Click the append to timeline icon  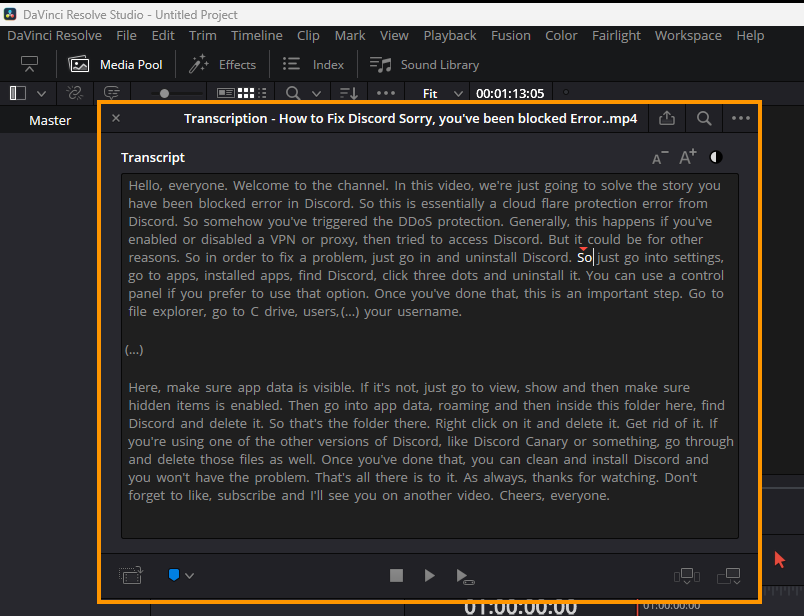729,576
